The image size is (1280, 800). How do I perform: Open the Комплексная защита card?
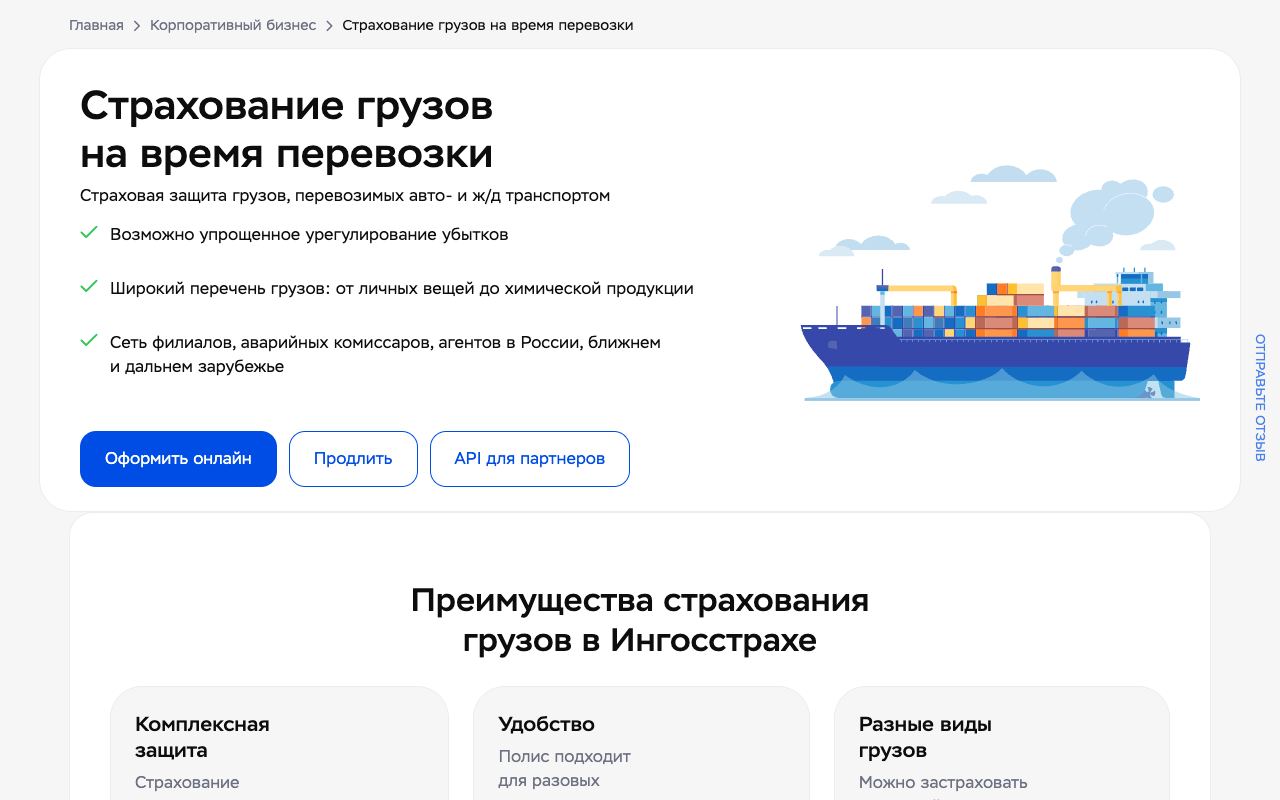(x=279, y=743)
